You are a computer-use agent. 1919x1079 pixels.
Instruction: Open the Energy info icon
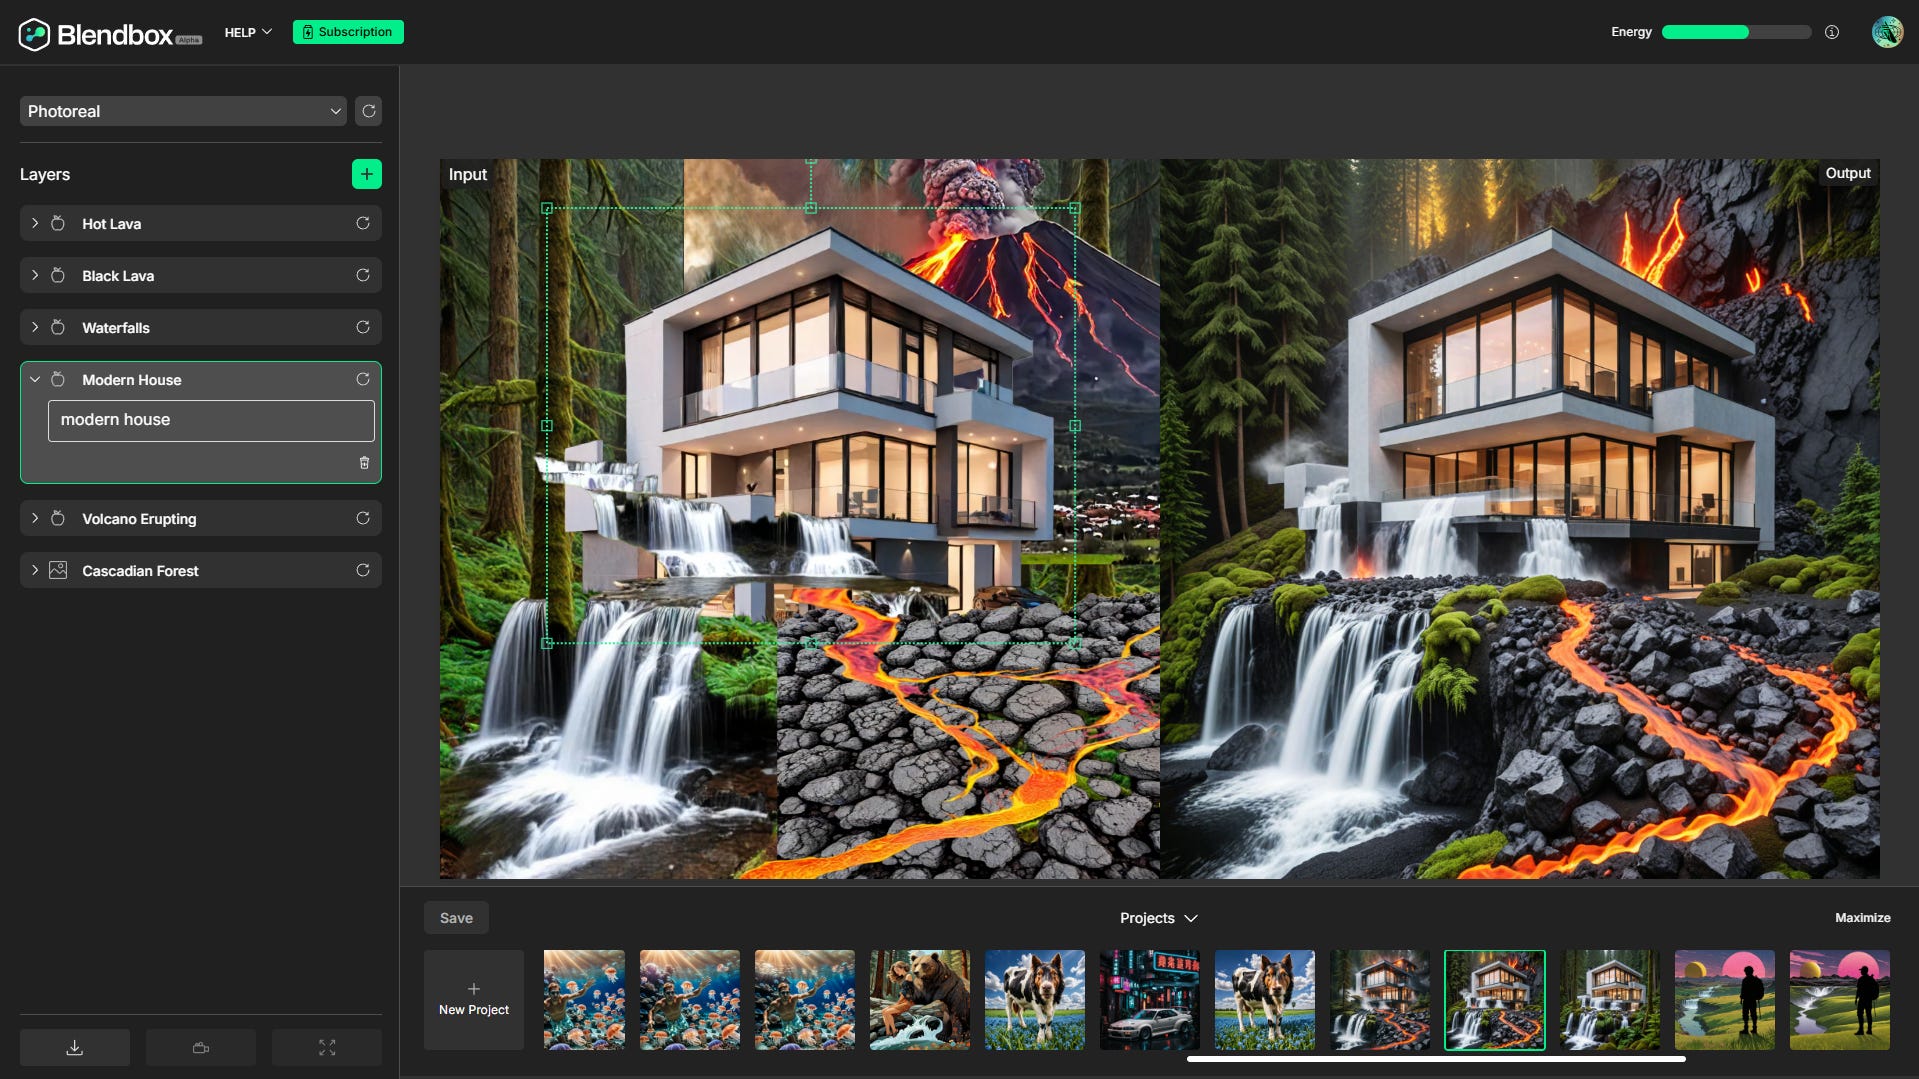pyautogui.click(x=1832, y=32)
